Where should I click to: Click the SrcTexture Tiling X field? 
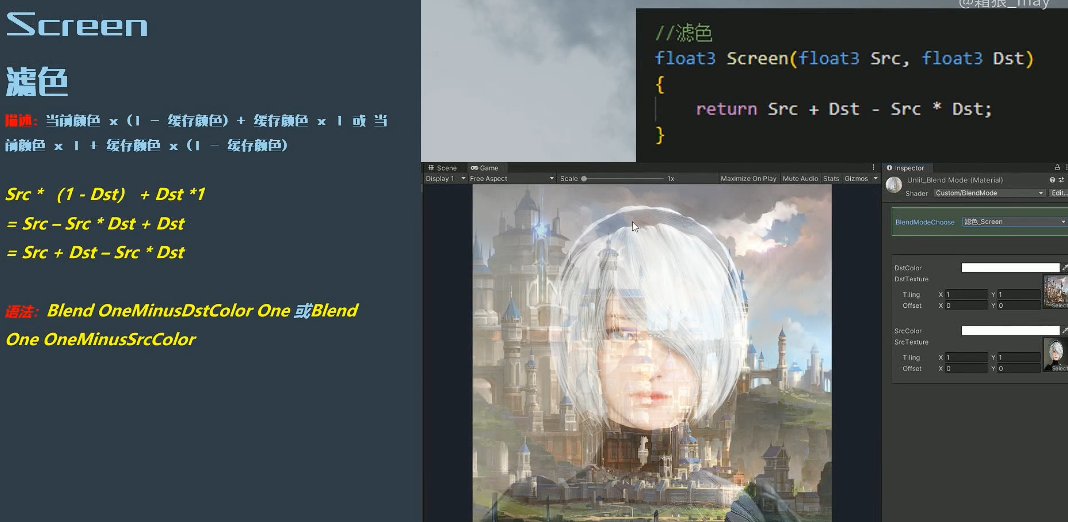tap(967, 357)
